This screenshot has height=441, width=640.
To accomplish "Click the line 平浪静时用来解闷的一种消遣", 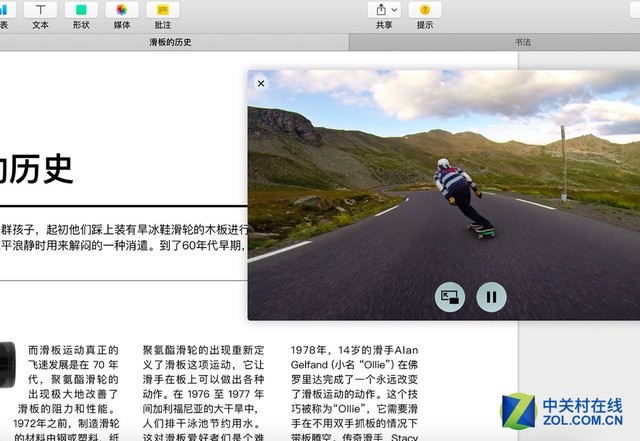I will click(122, 245).
